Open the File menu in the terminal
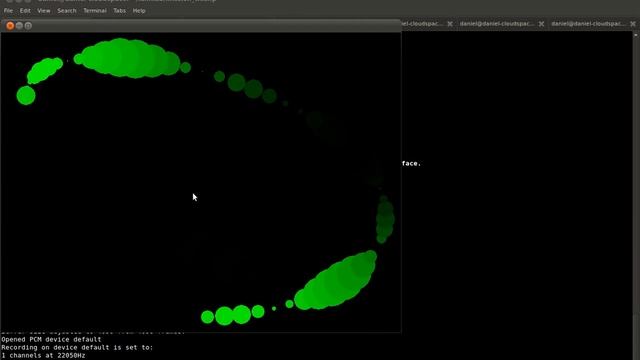 click(8, 11)
